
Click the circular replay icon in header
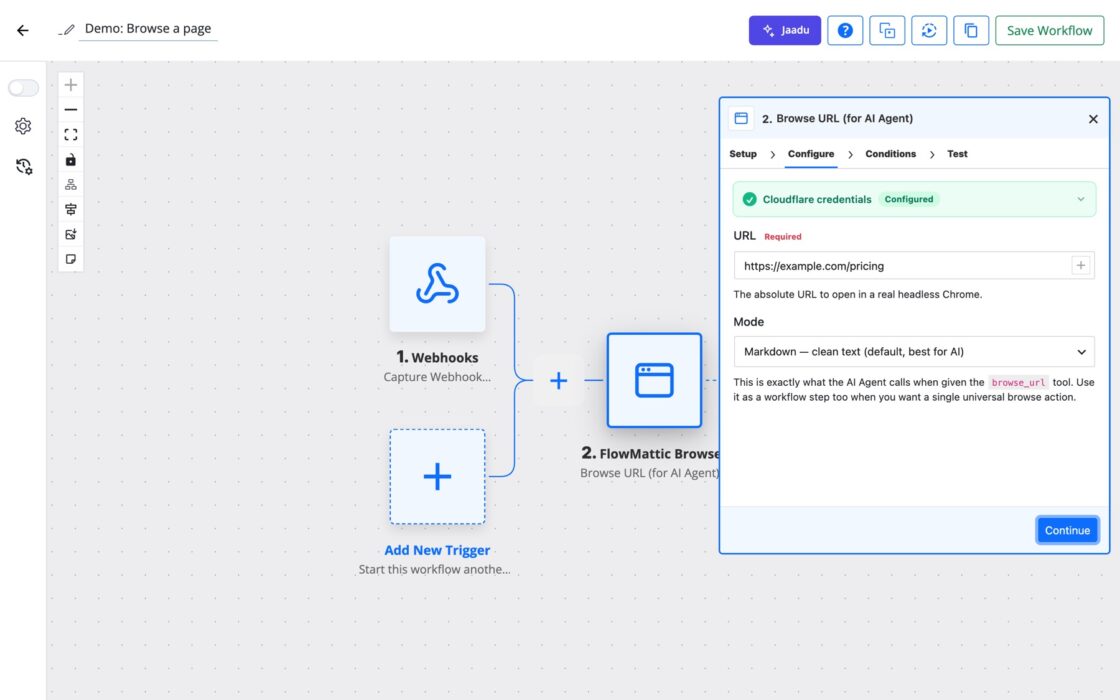pyautogui.click(x=929, y=30)
